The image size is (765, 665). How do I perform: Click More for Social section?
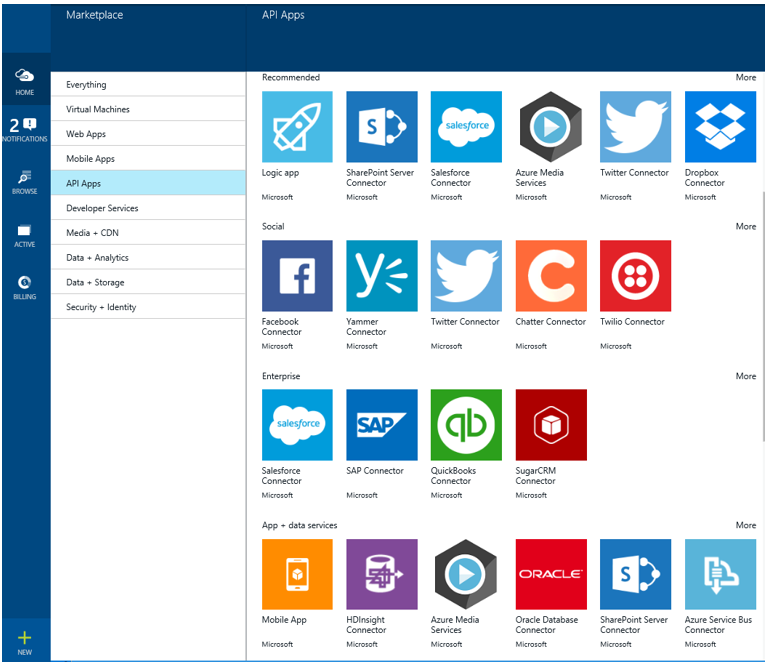pos(745,226)
